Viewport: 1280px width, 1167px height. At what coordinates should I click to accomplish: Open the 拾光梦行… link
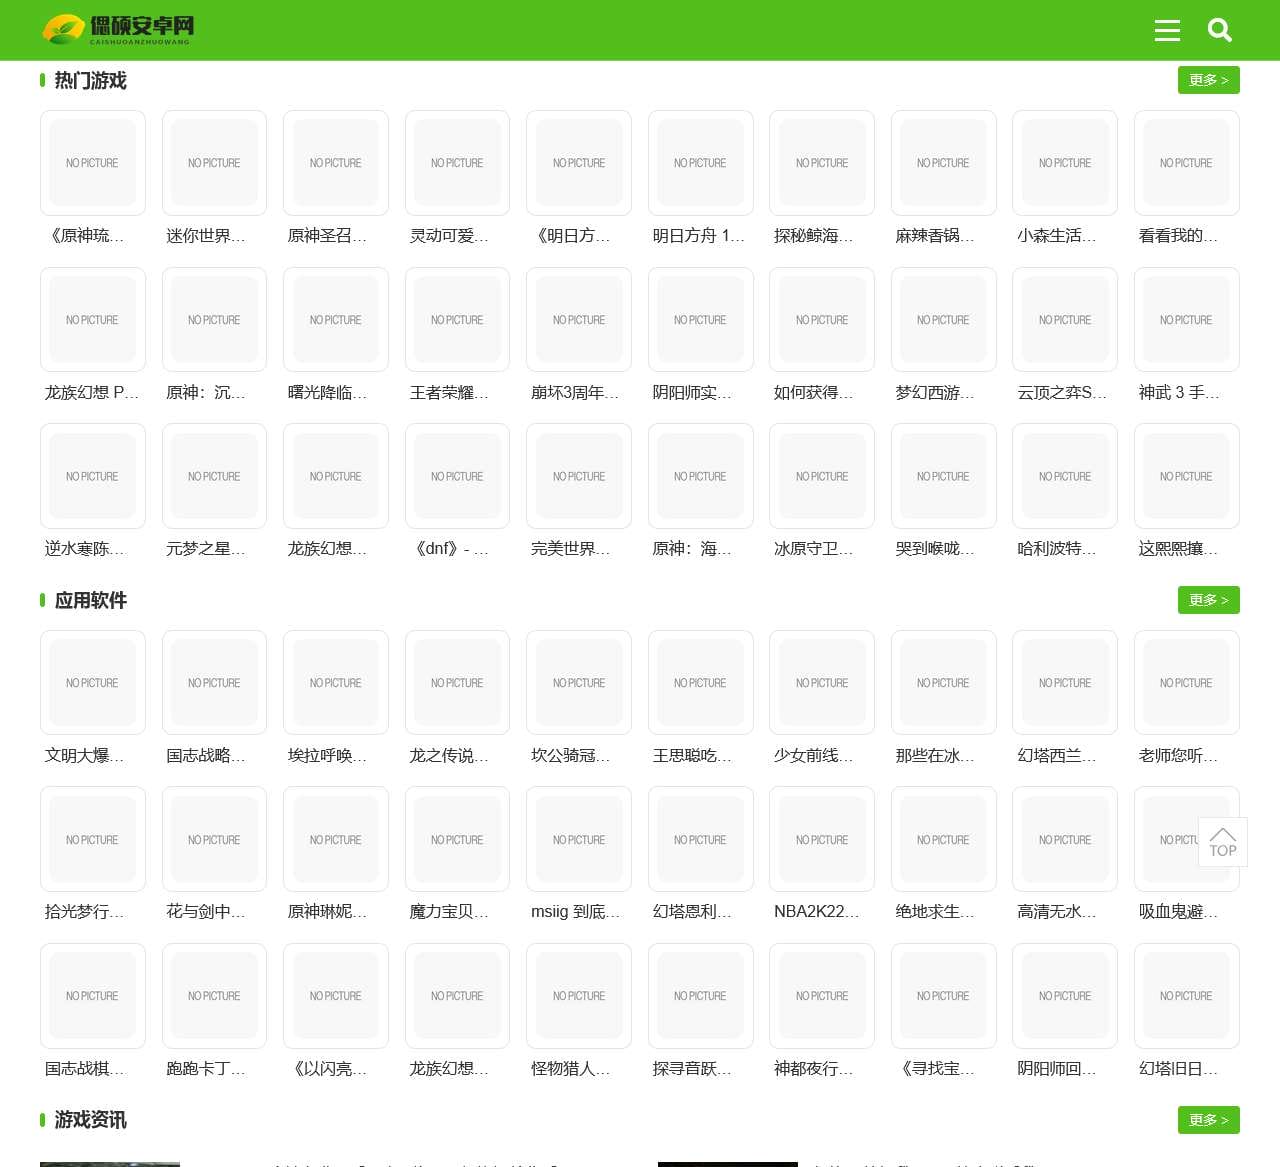pos(85,912)
